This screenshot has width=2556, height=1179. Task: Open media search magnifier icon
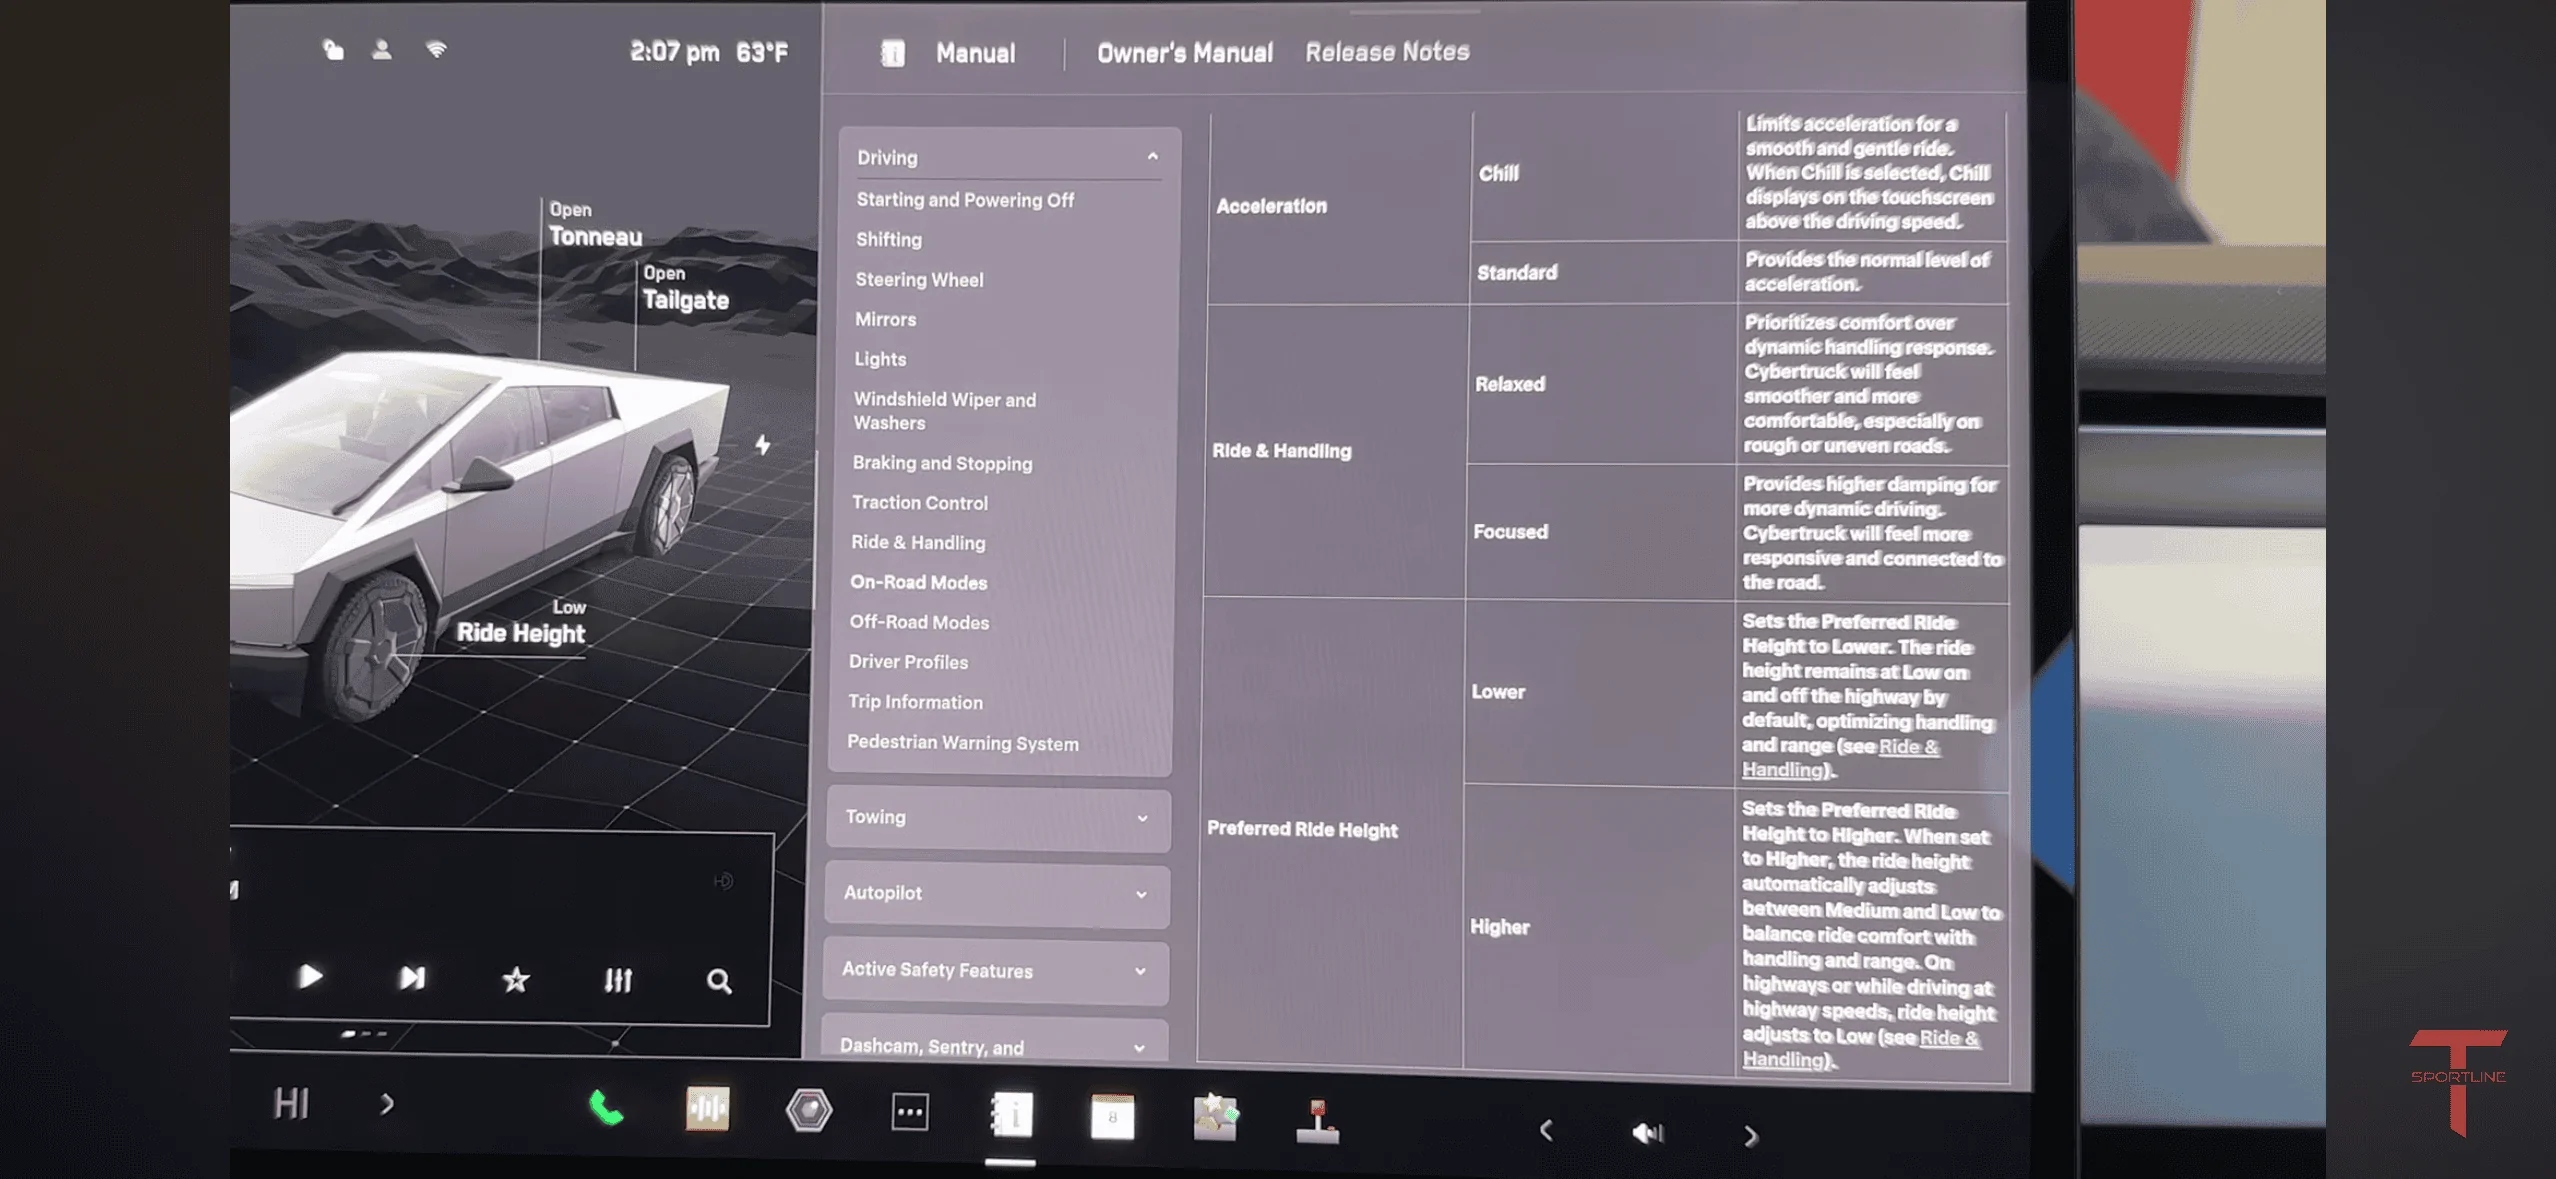coord(719,981)
